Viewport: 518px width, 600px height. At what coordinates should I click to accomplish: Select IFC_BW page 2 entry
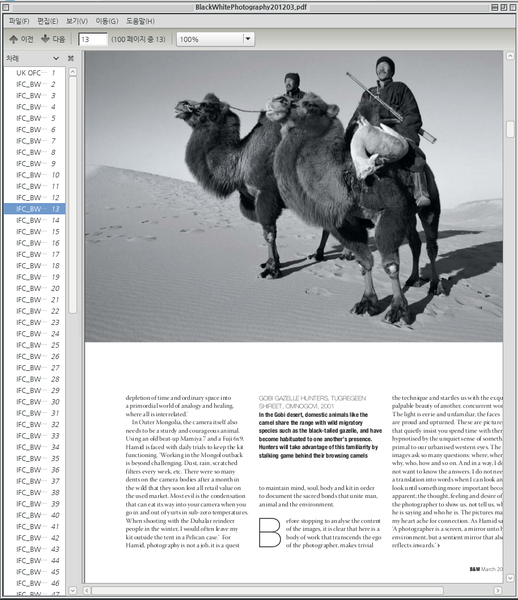click(35, 84)
